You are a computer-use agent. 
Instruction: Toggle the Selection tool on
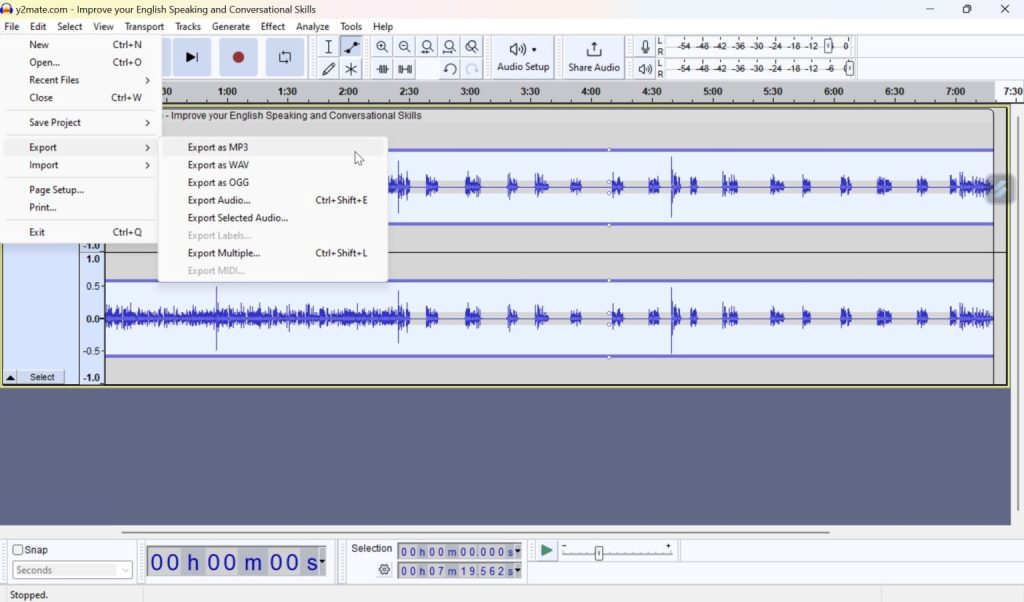coord(329,47)
